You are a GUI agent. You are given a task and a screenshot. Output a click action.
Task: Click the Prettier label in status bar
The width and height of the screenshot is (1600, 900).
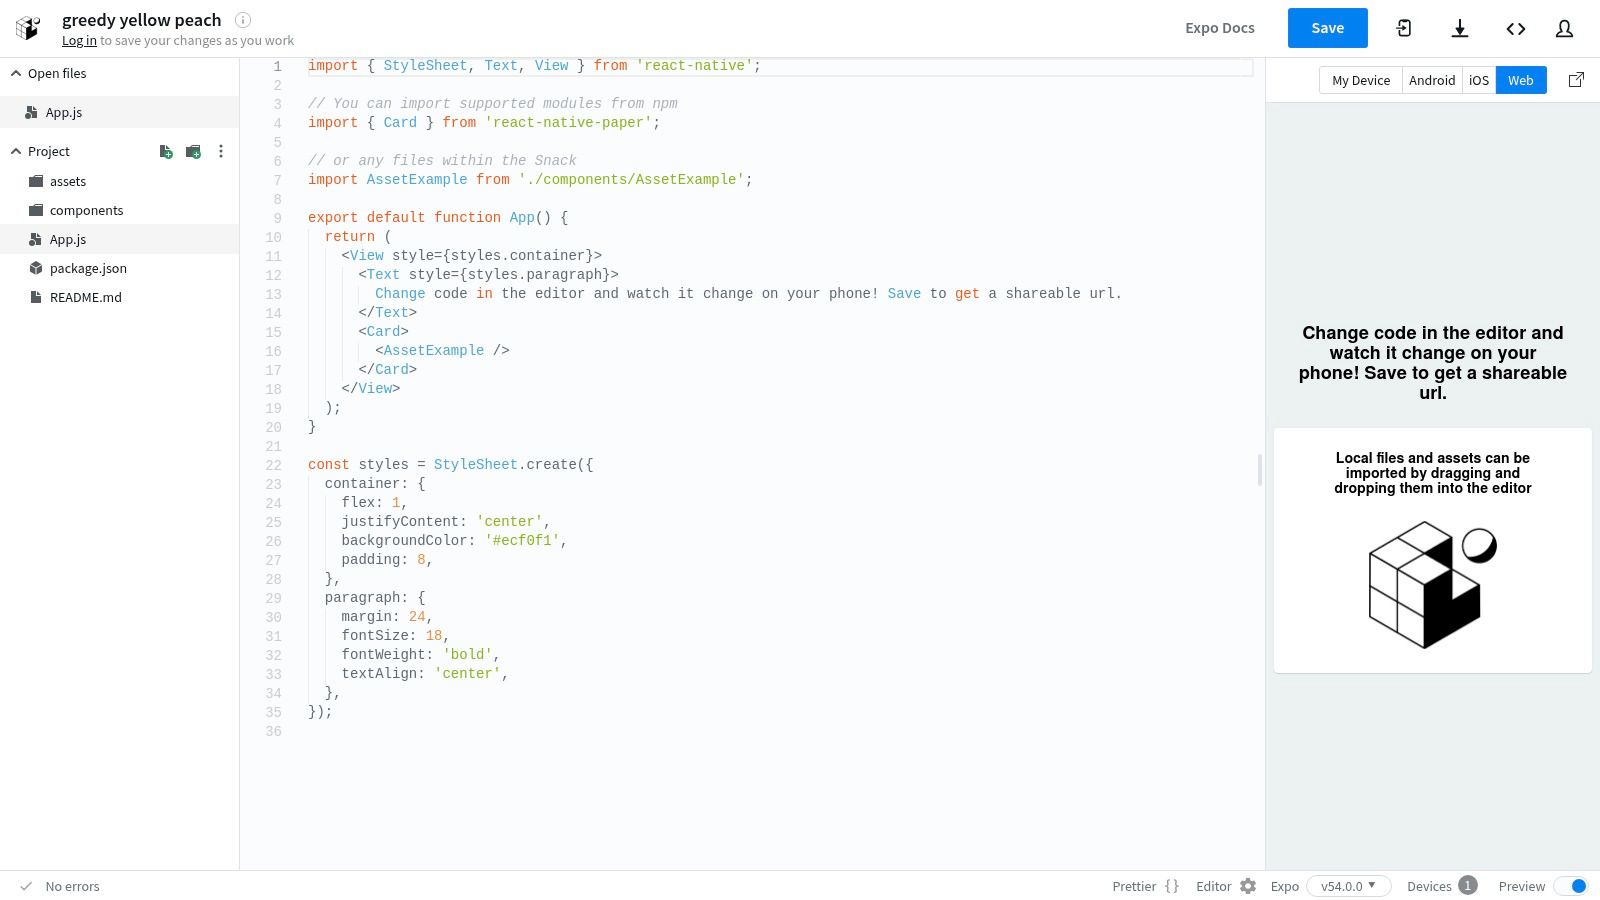(x=1134, y=886)
